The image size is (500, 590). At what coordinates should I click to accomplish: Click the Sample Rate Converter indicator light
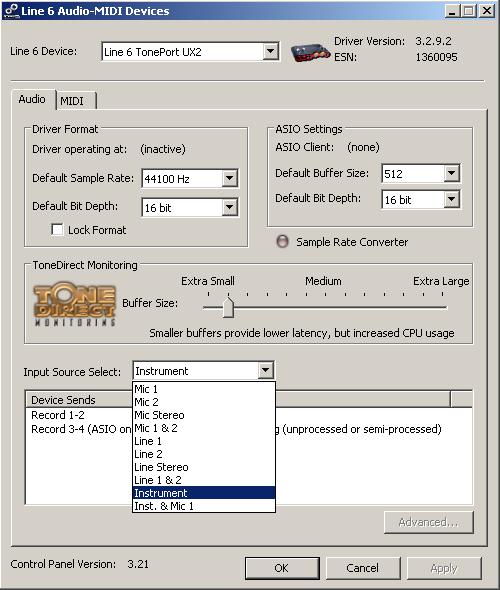[x=282, y=242]
